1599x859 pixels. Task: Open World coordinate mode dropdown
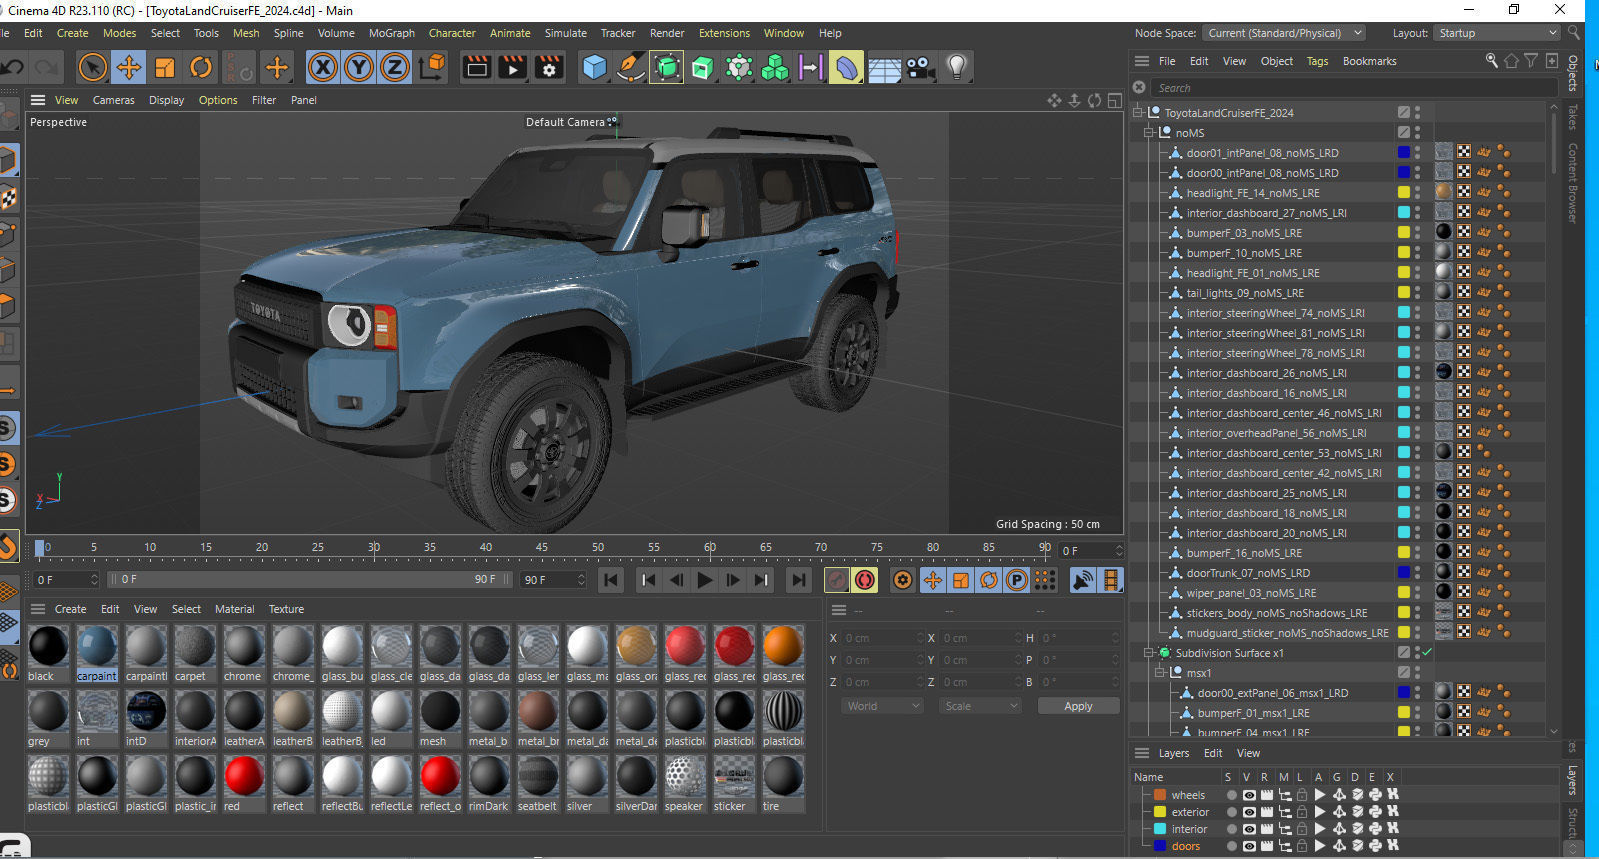click(x=883, y=706)
